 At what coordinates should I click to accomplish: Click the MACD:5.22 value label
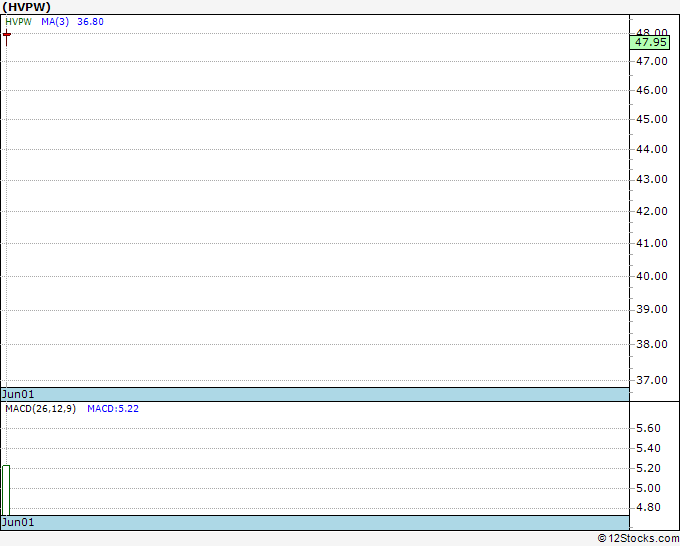tap(113, 409)
